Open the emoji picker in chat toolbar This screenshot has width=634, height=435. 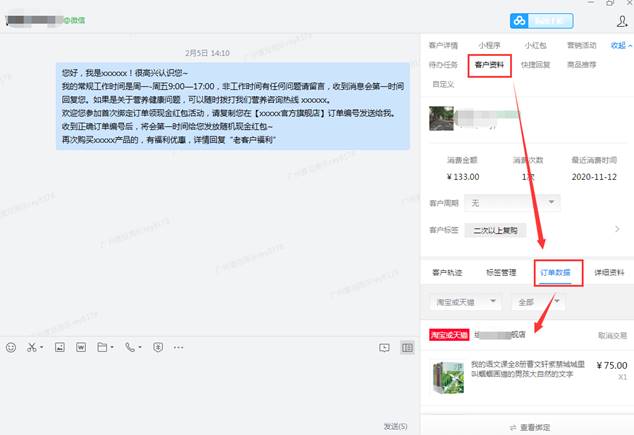pyautogui.click(x=11, y=348)
